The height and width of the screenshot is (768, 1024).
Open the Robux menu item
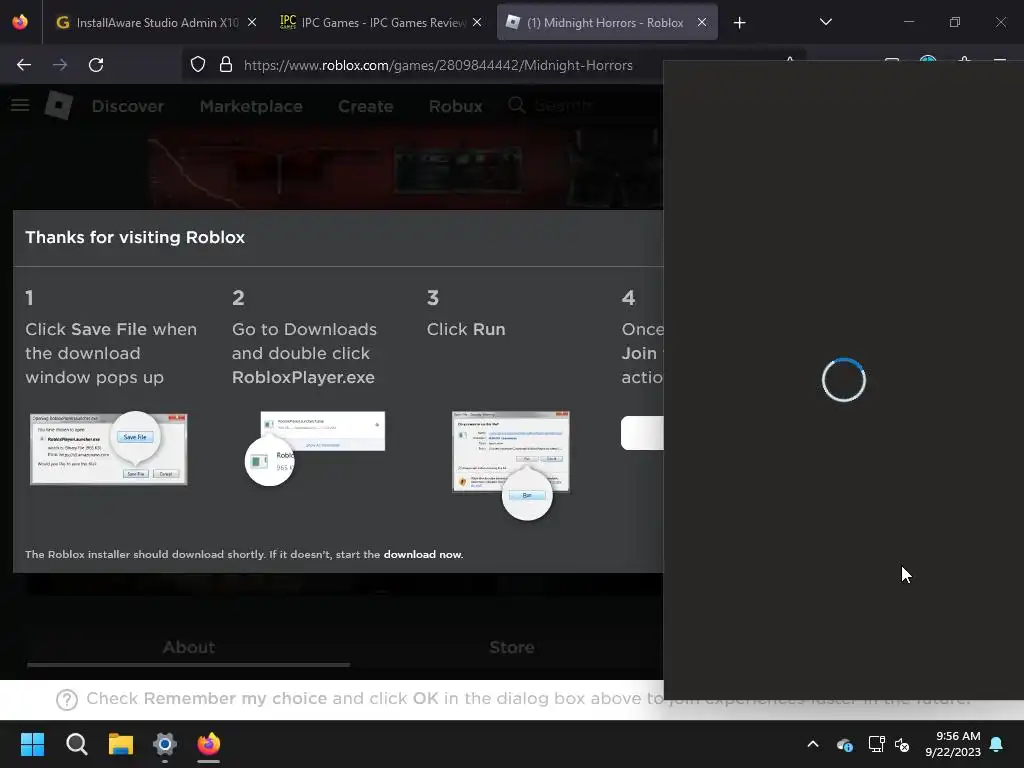[456, 106]
